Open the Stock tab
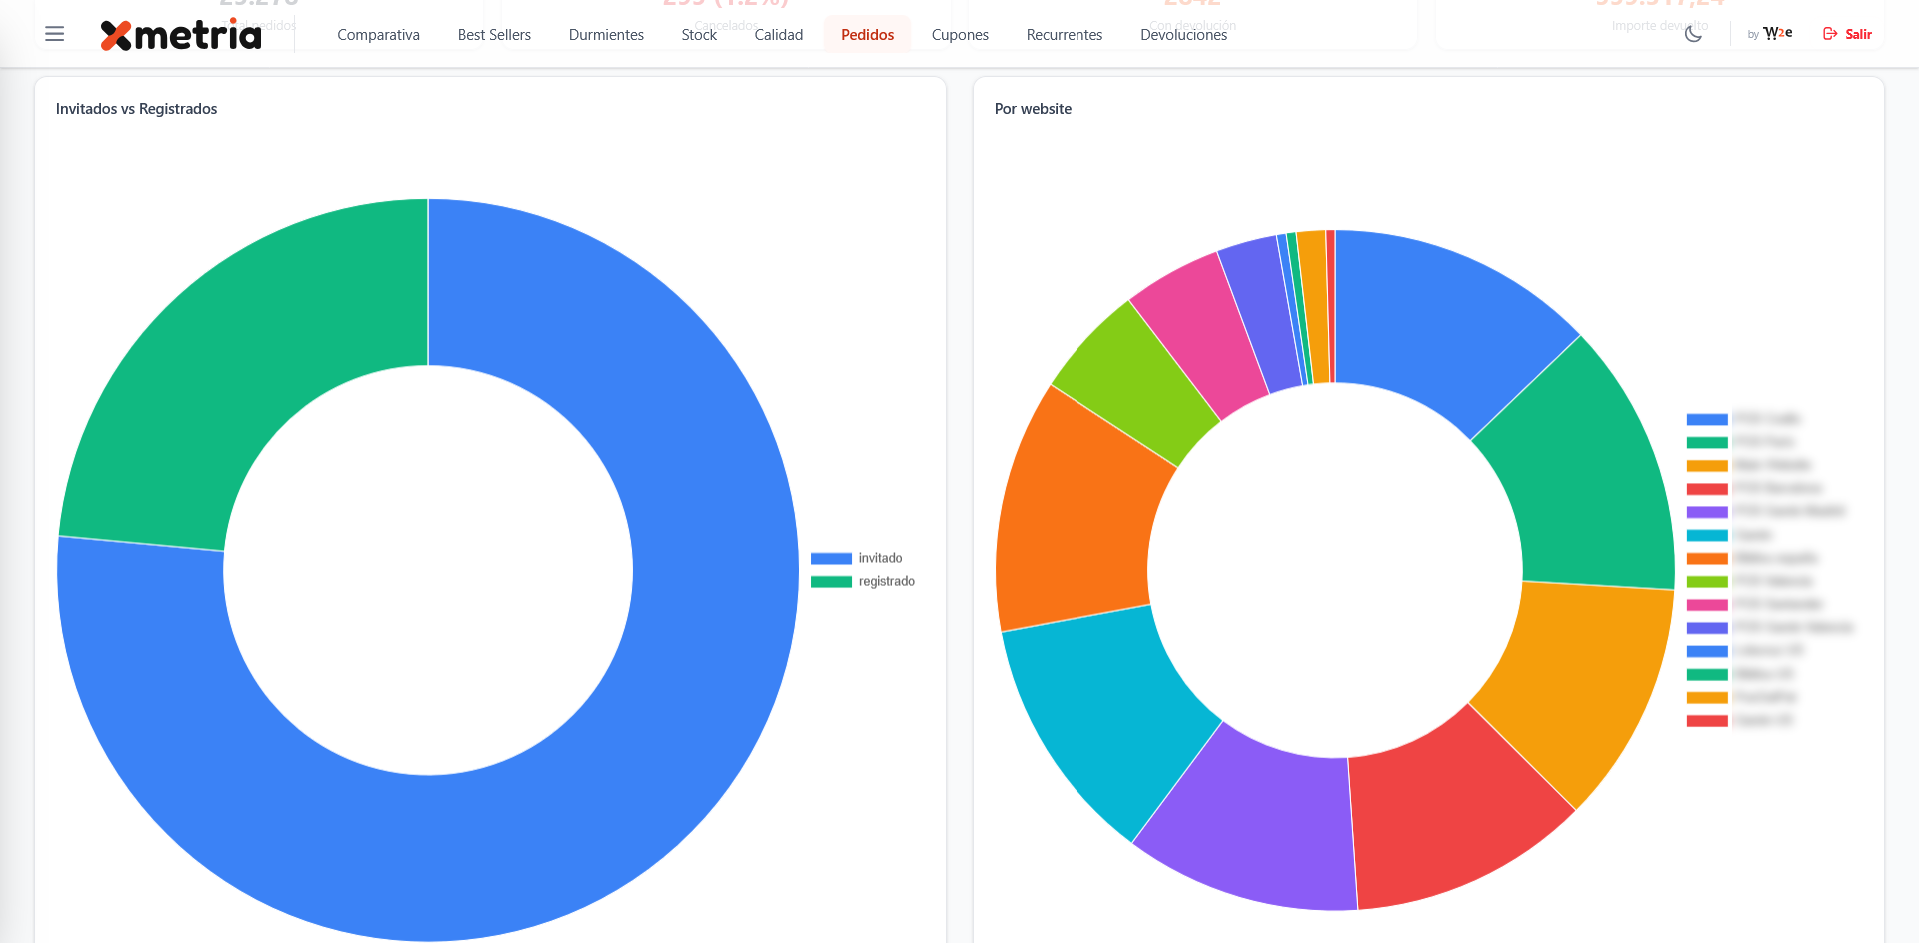 pyautogui.click(x=699, y=35)
